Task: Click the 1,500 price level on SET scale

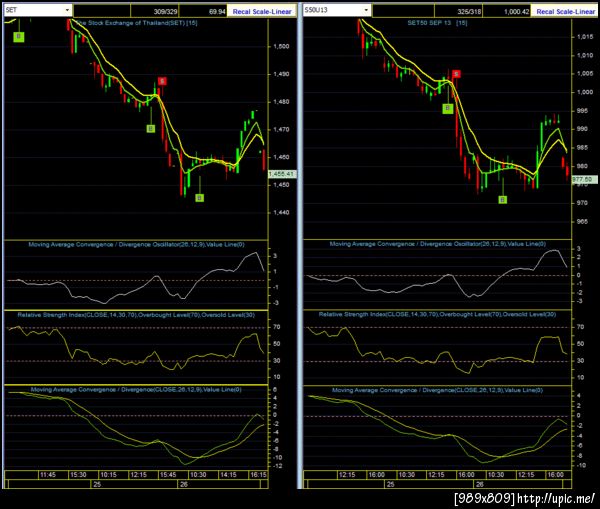Action: click(281, 47)
